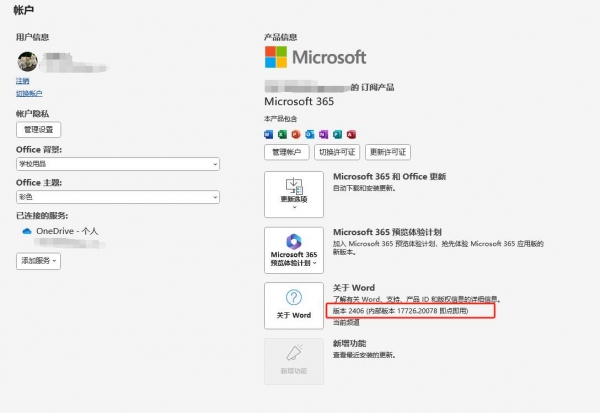Click the Access app icon
This screenshot has width=600, height=413.
tap(351, 134)
